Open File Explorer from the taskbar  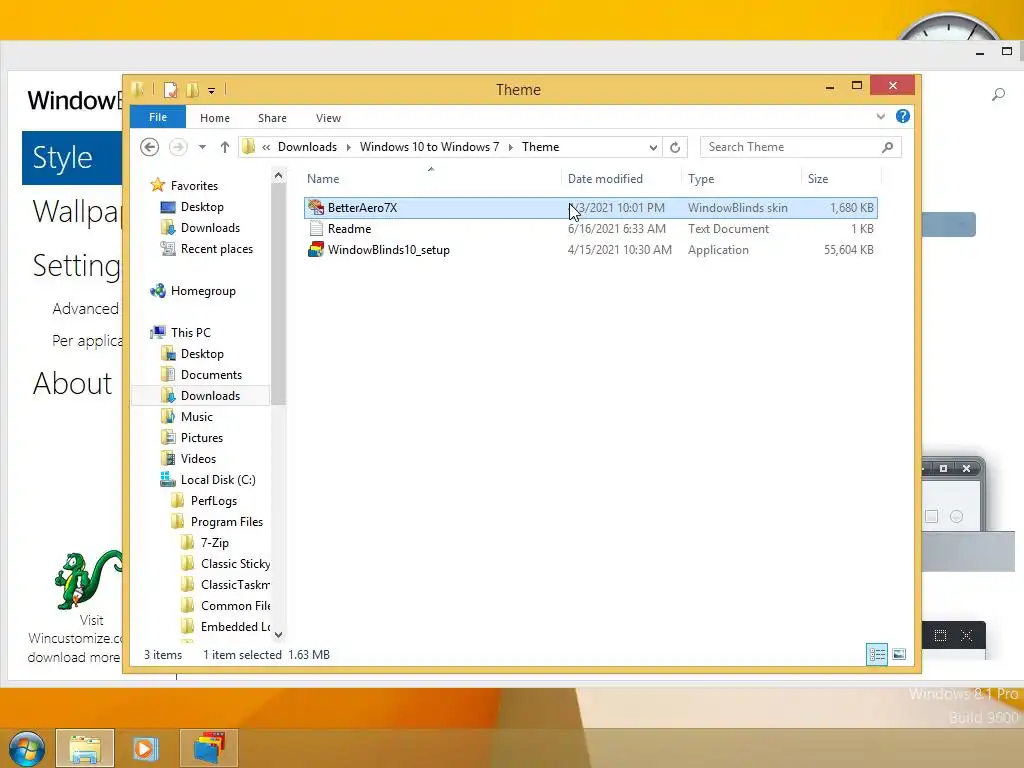[x=85, y=748]
